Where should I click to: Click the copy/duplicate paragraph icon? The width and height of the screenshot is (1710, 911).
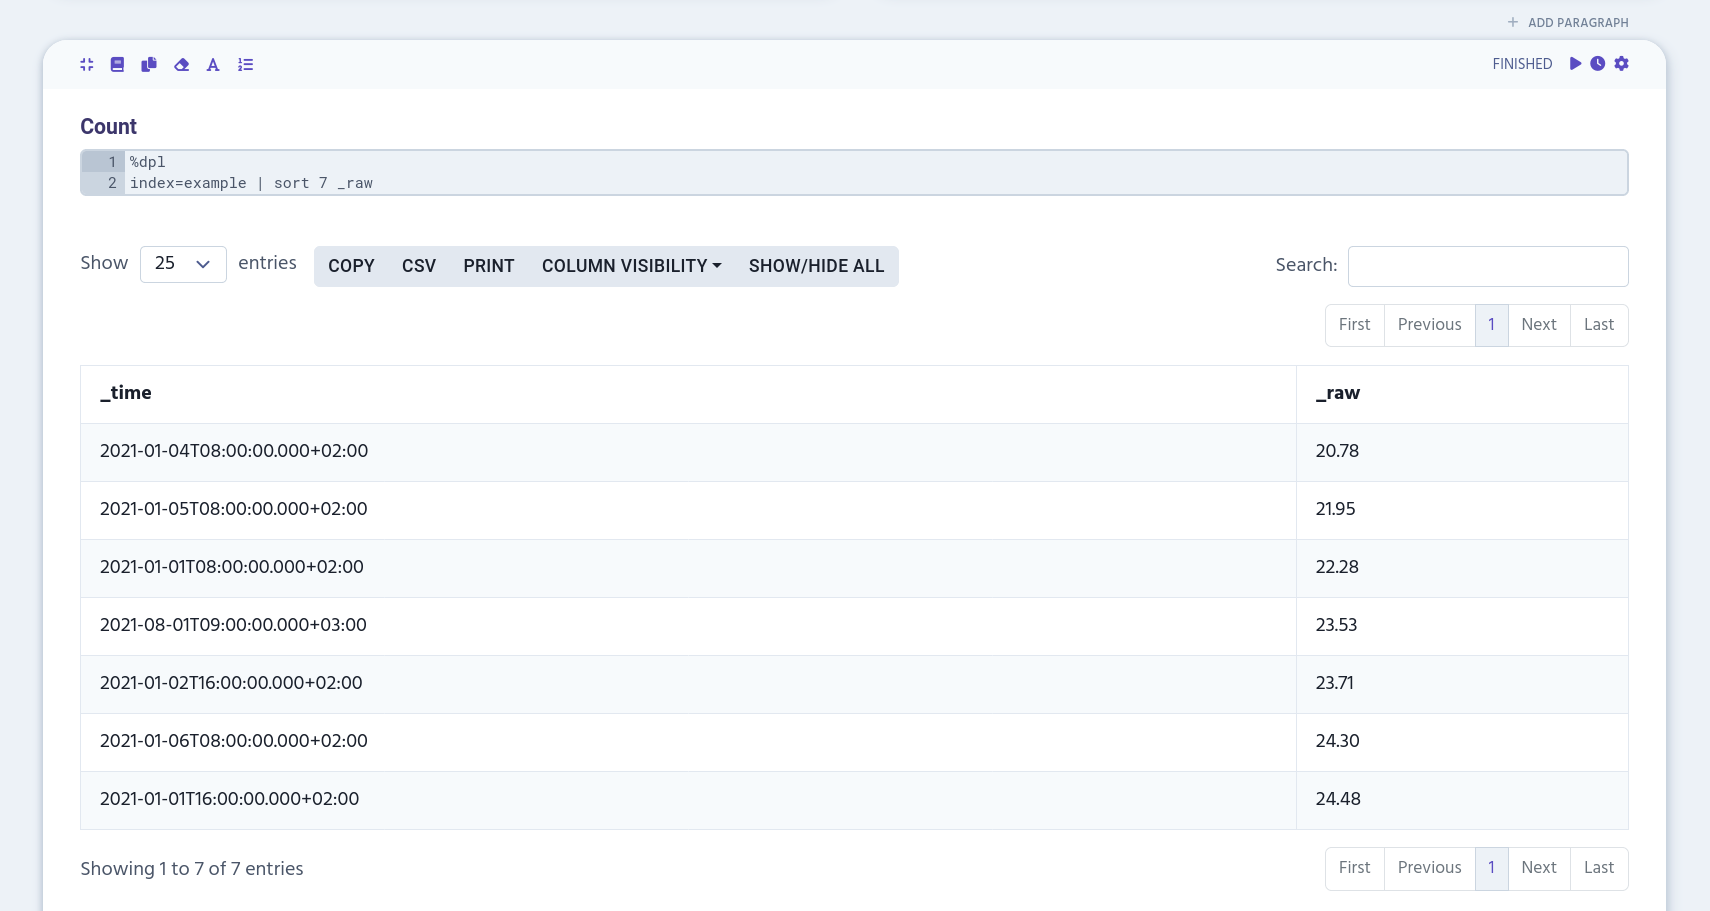[149, 64]
